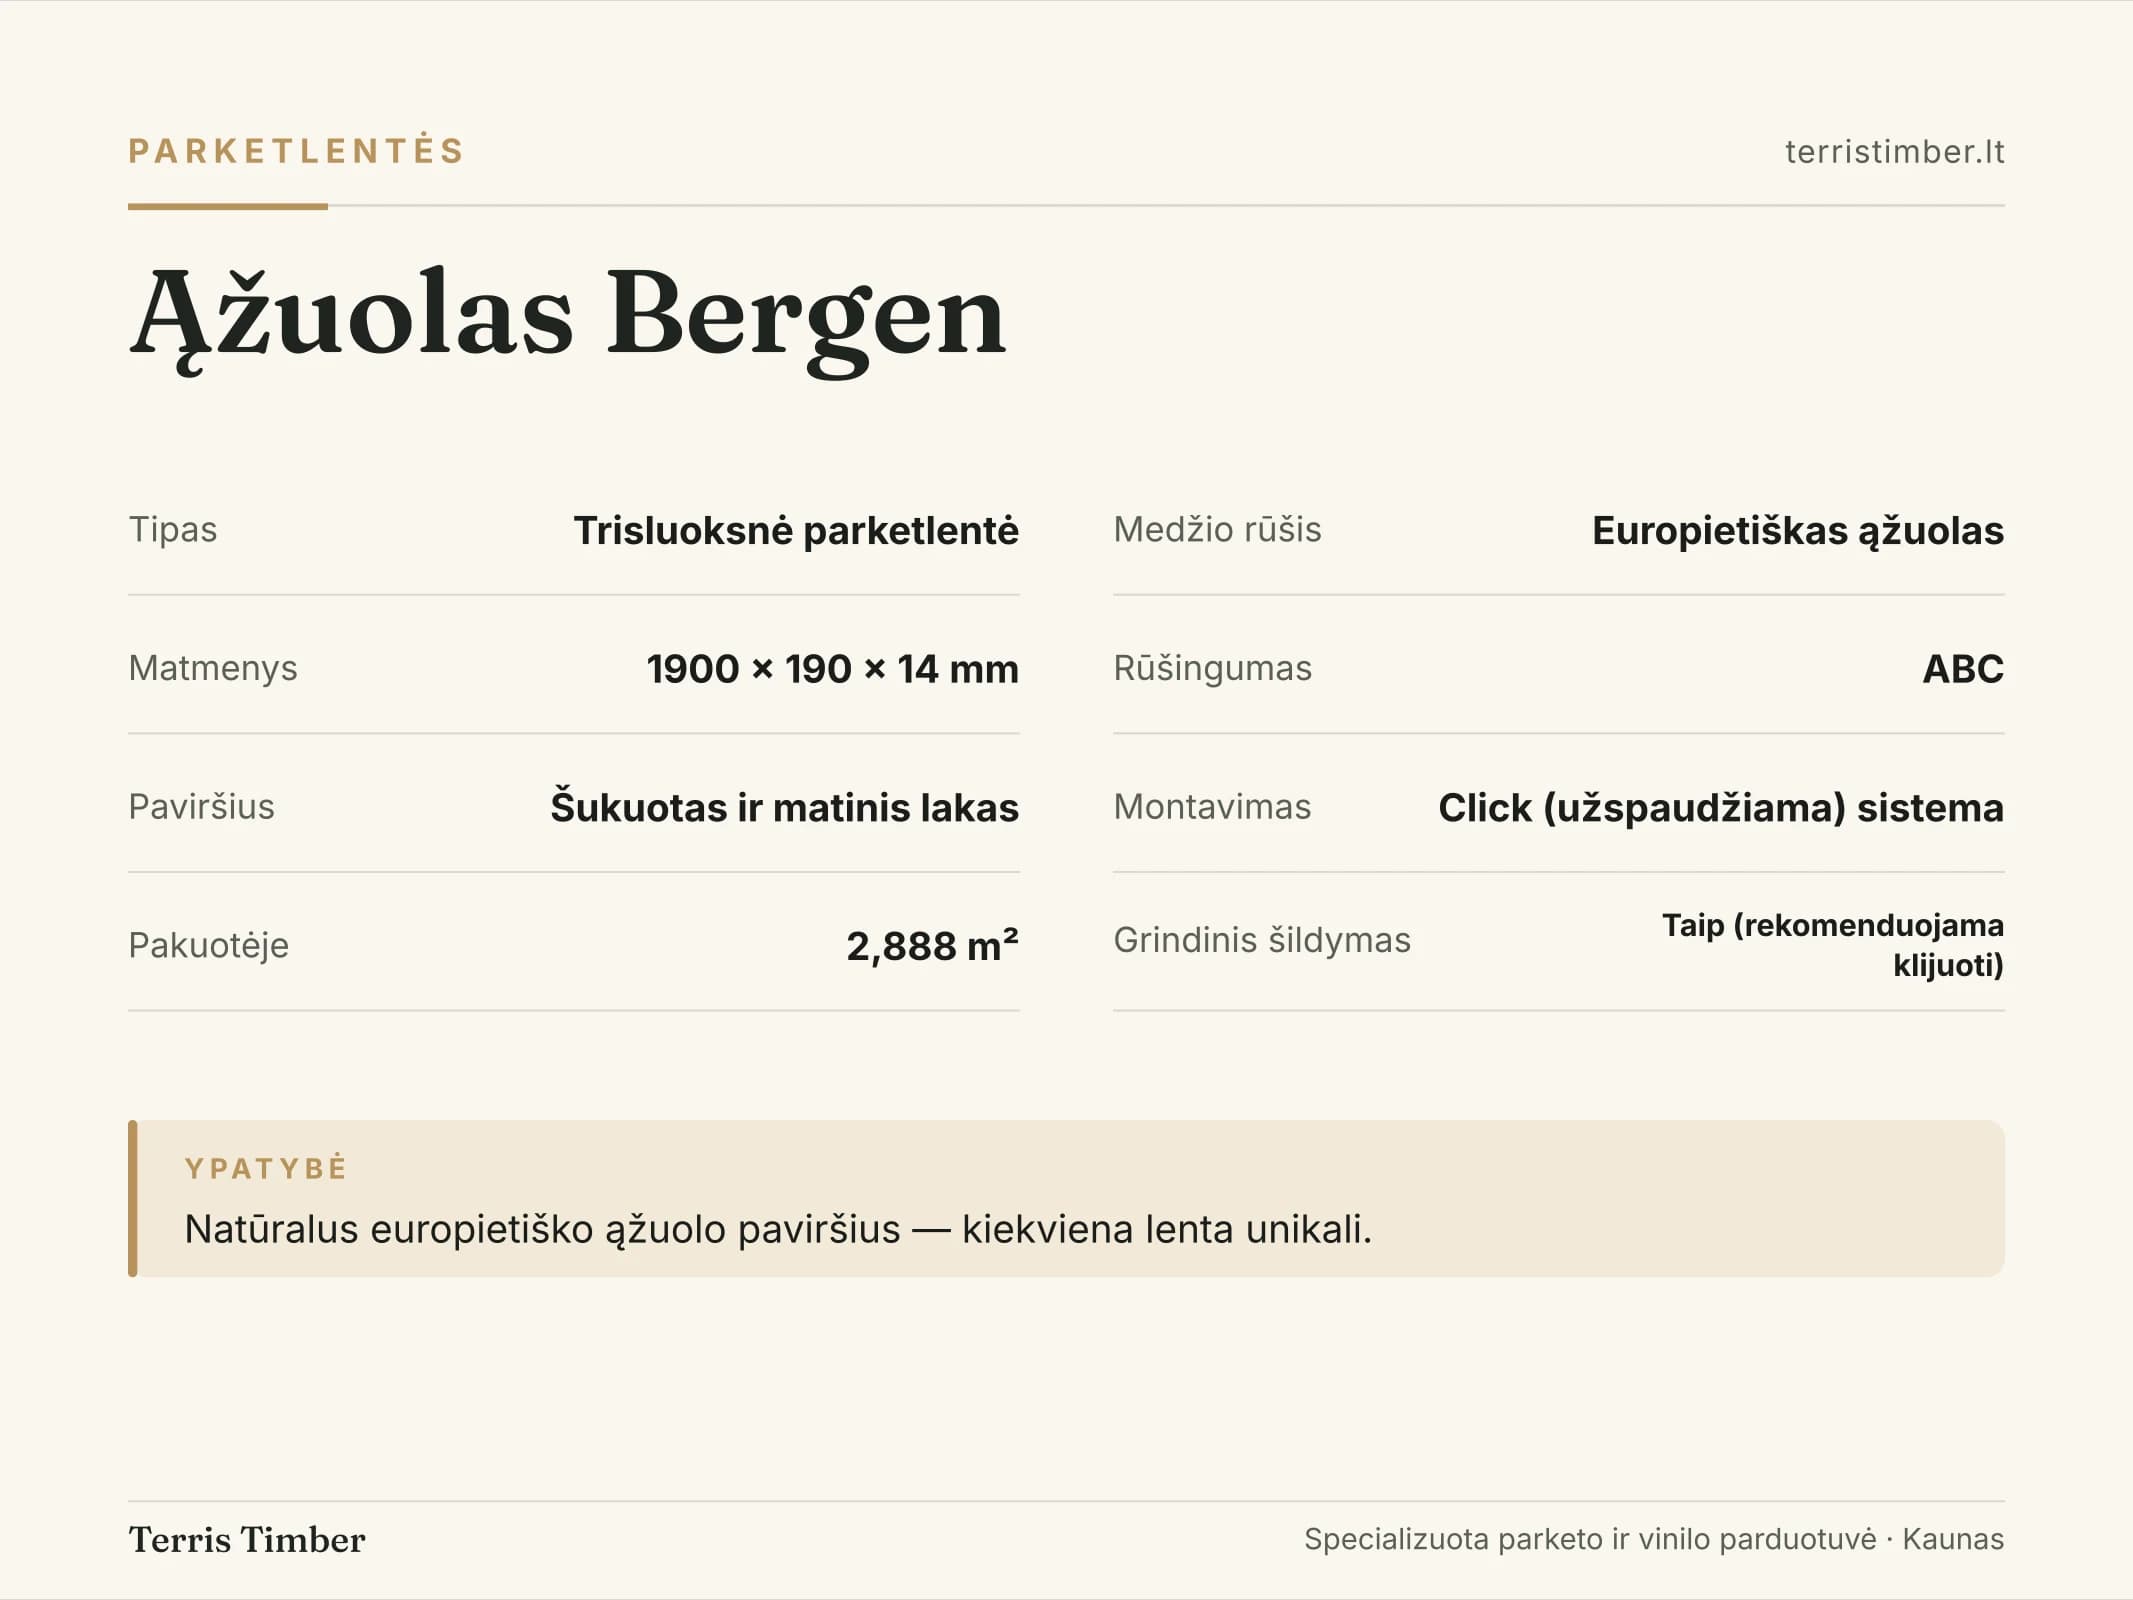
Task: Click the Tipas row label
Action: tap(173, 529)
